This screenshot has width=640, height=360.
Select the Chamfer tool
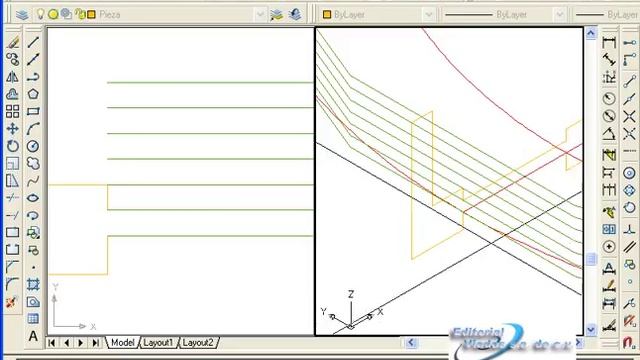13,267
